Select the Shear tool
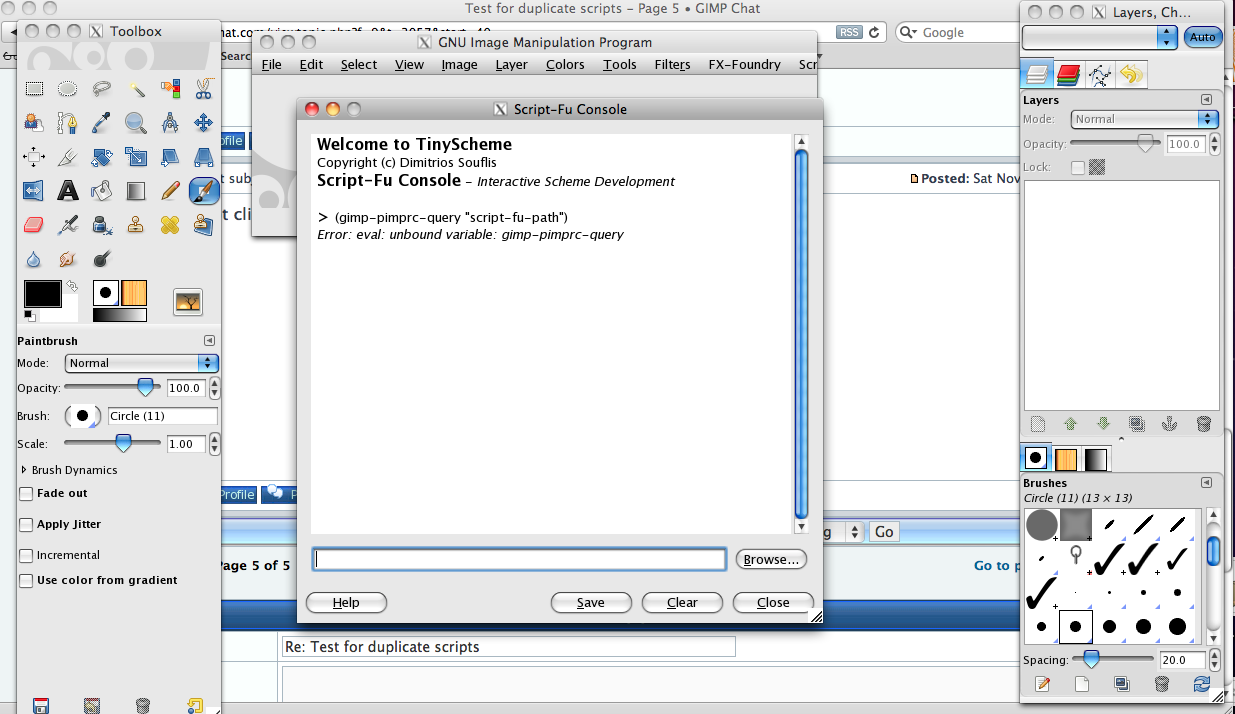Image resolution: width=1235 pixels, height=714 pixels. coord(170,157)
